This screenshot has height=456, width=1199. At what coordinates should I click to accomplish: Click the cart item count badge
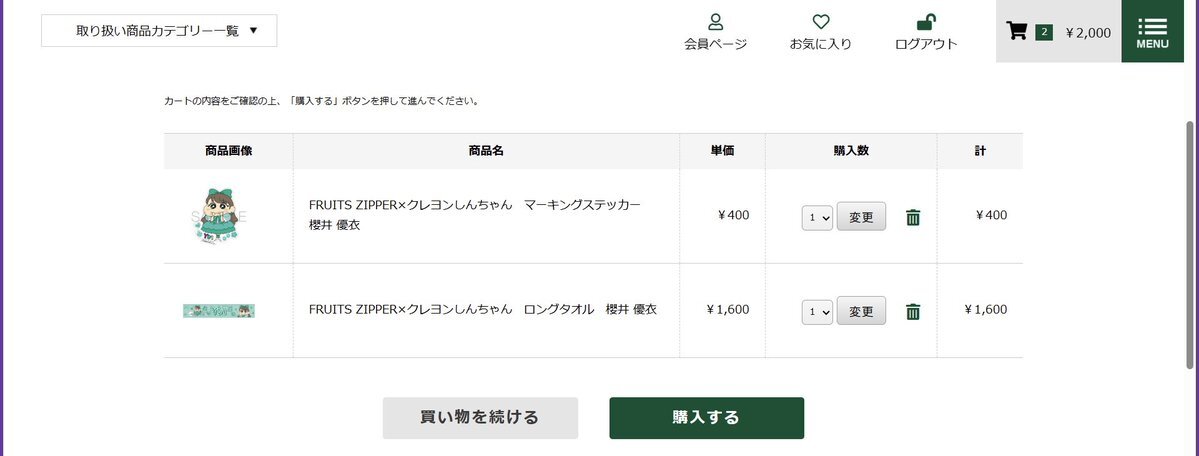point(1044,32)
